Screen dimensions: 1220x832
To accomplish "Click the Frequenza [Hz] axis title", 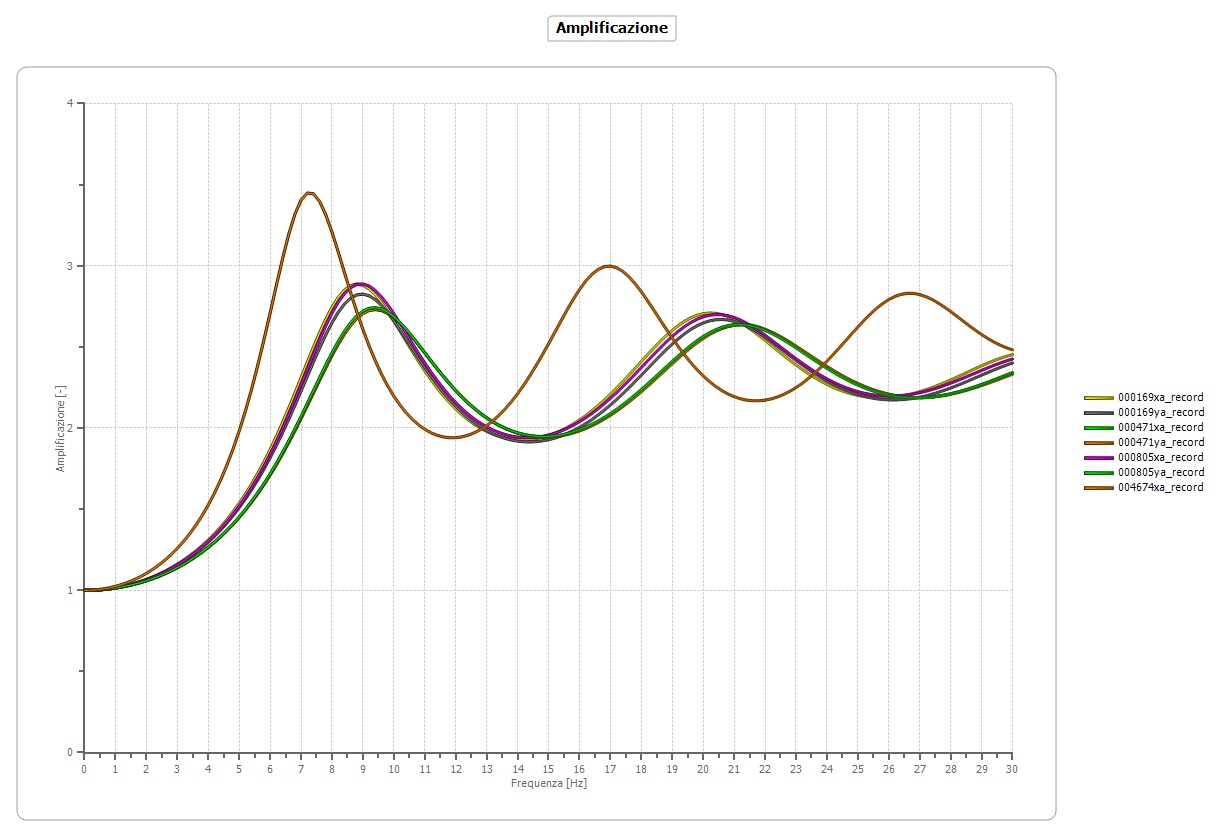I will [548, 783].
